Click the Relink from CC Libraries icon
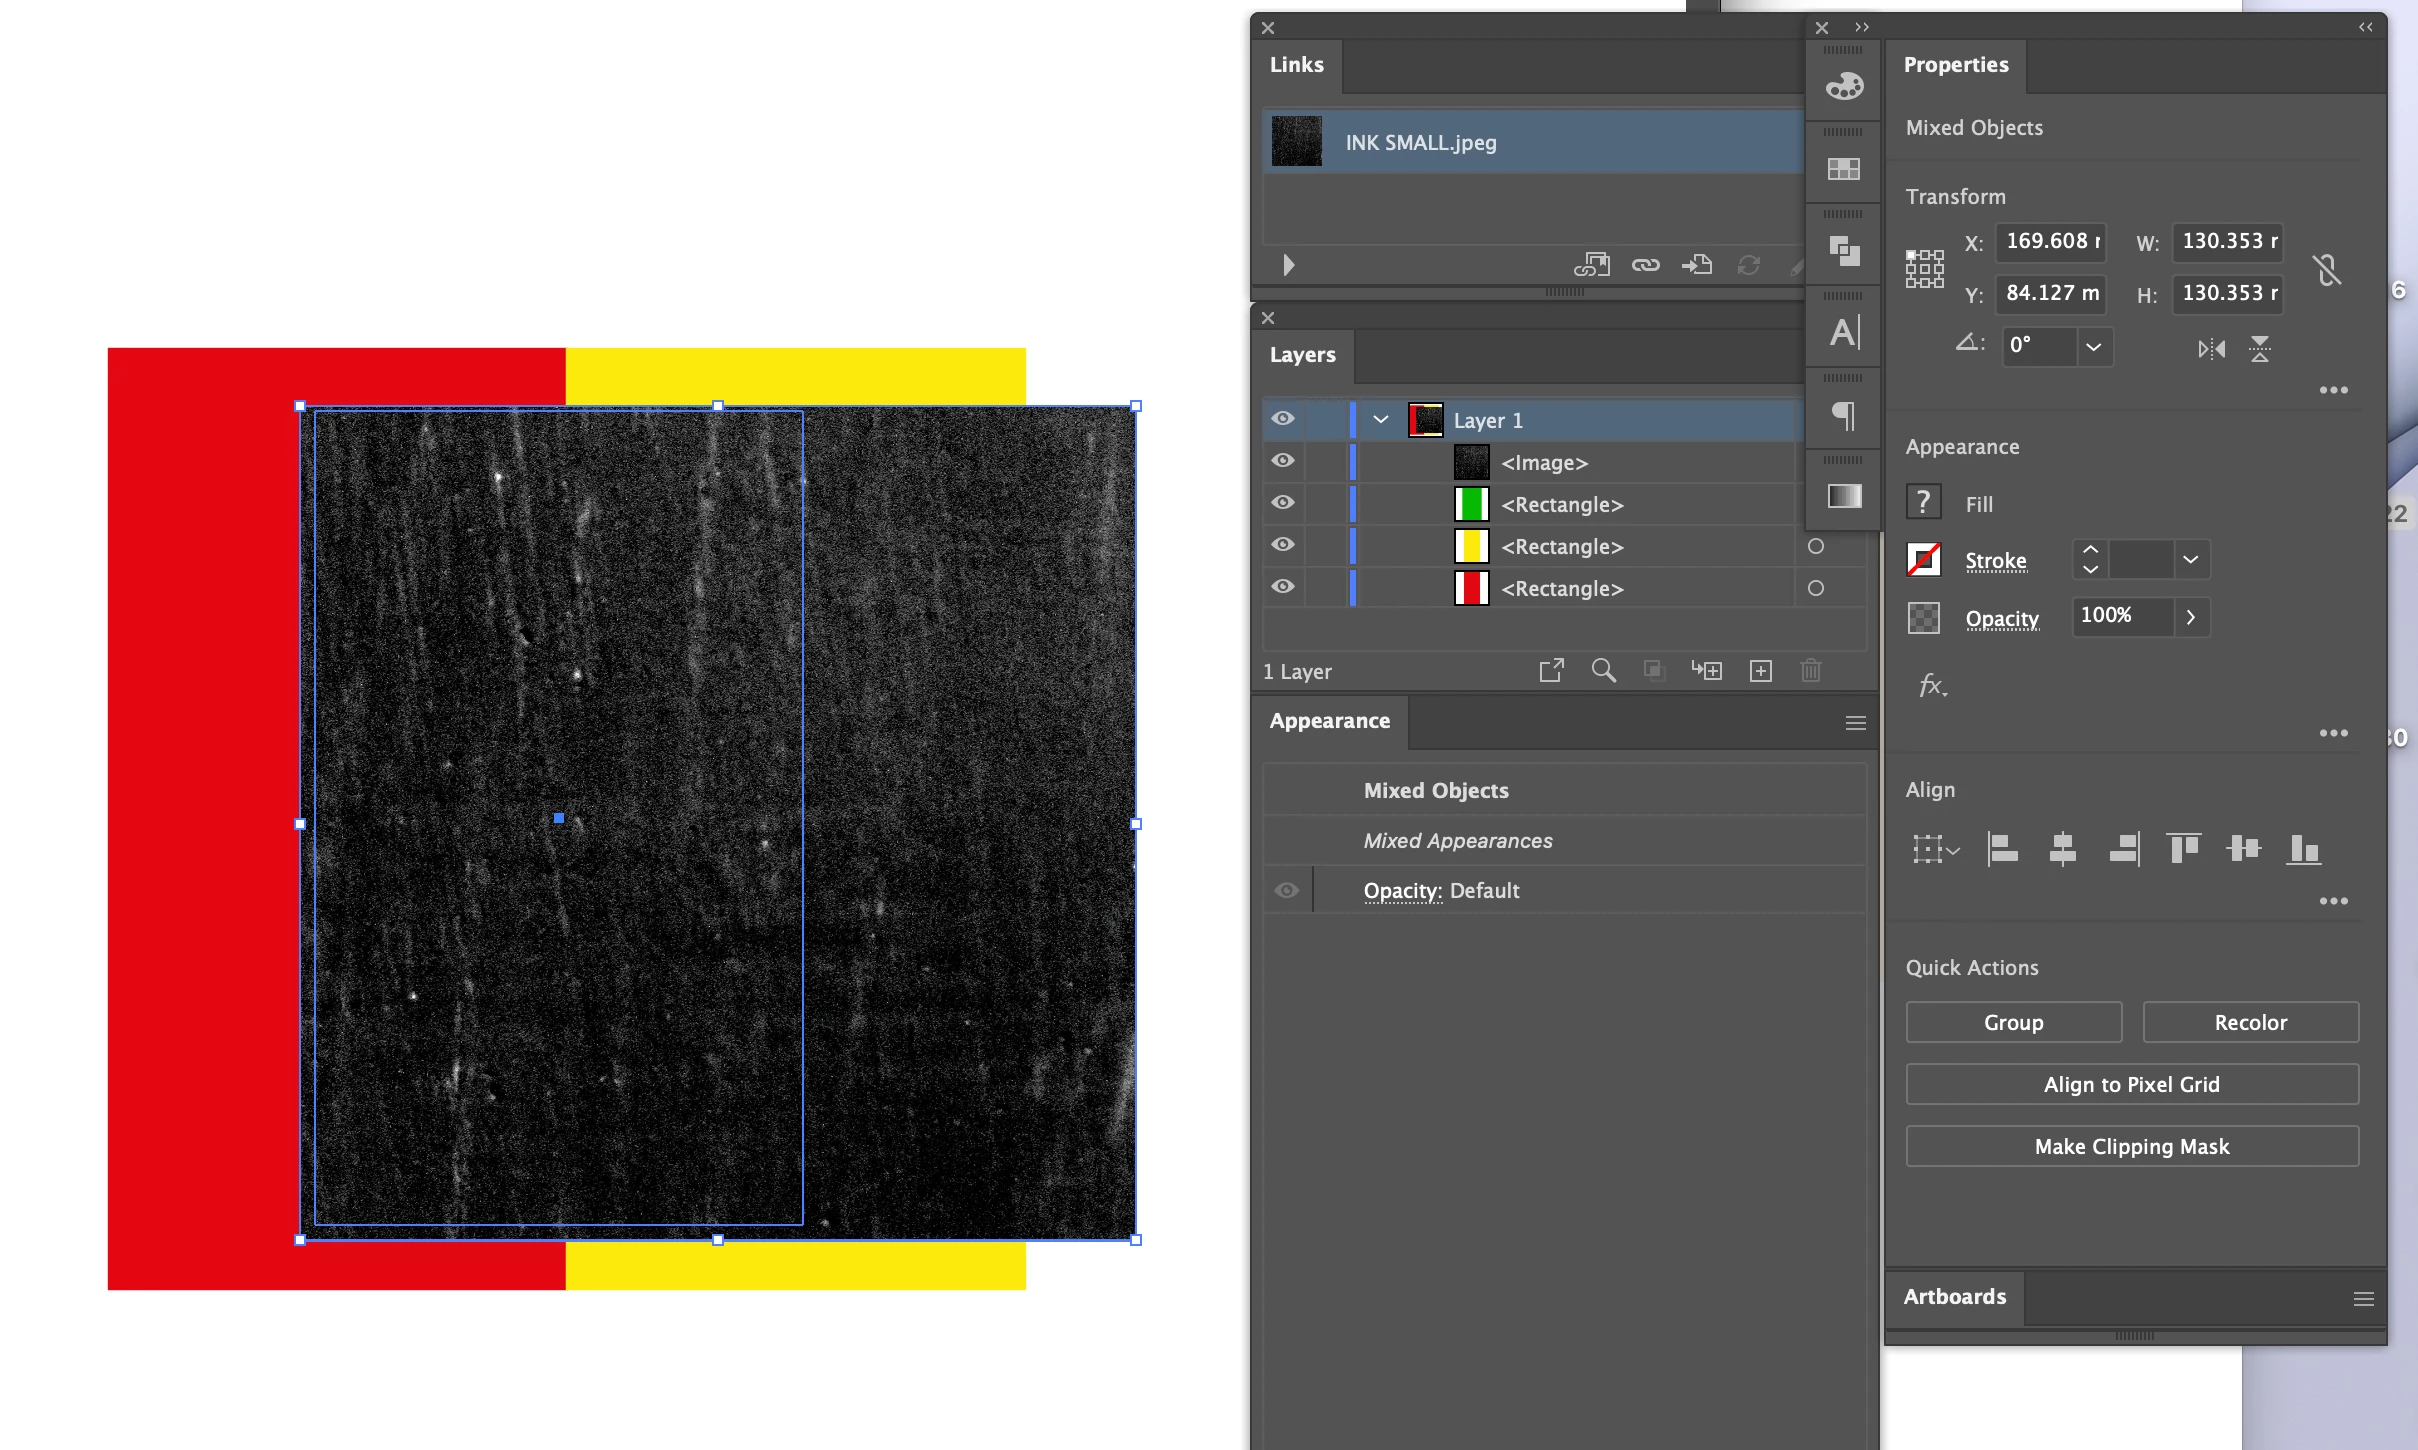 (x=1591, y=265)
